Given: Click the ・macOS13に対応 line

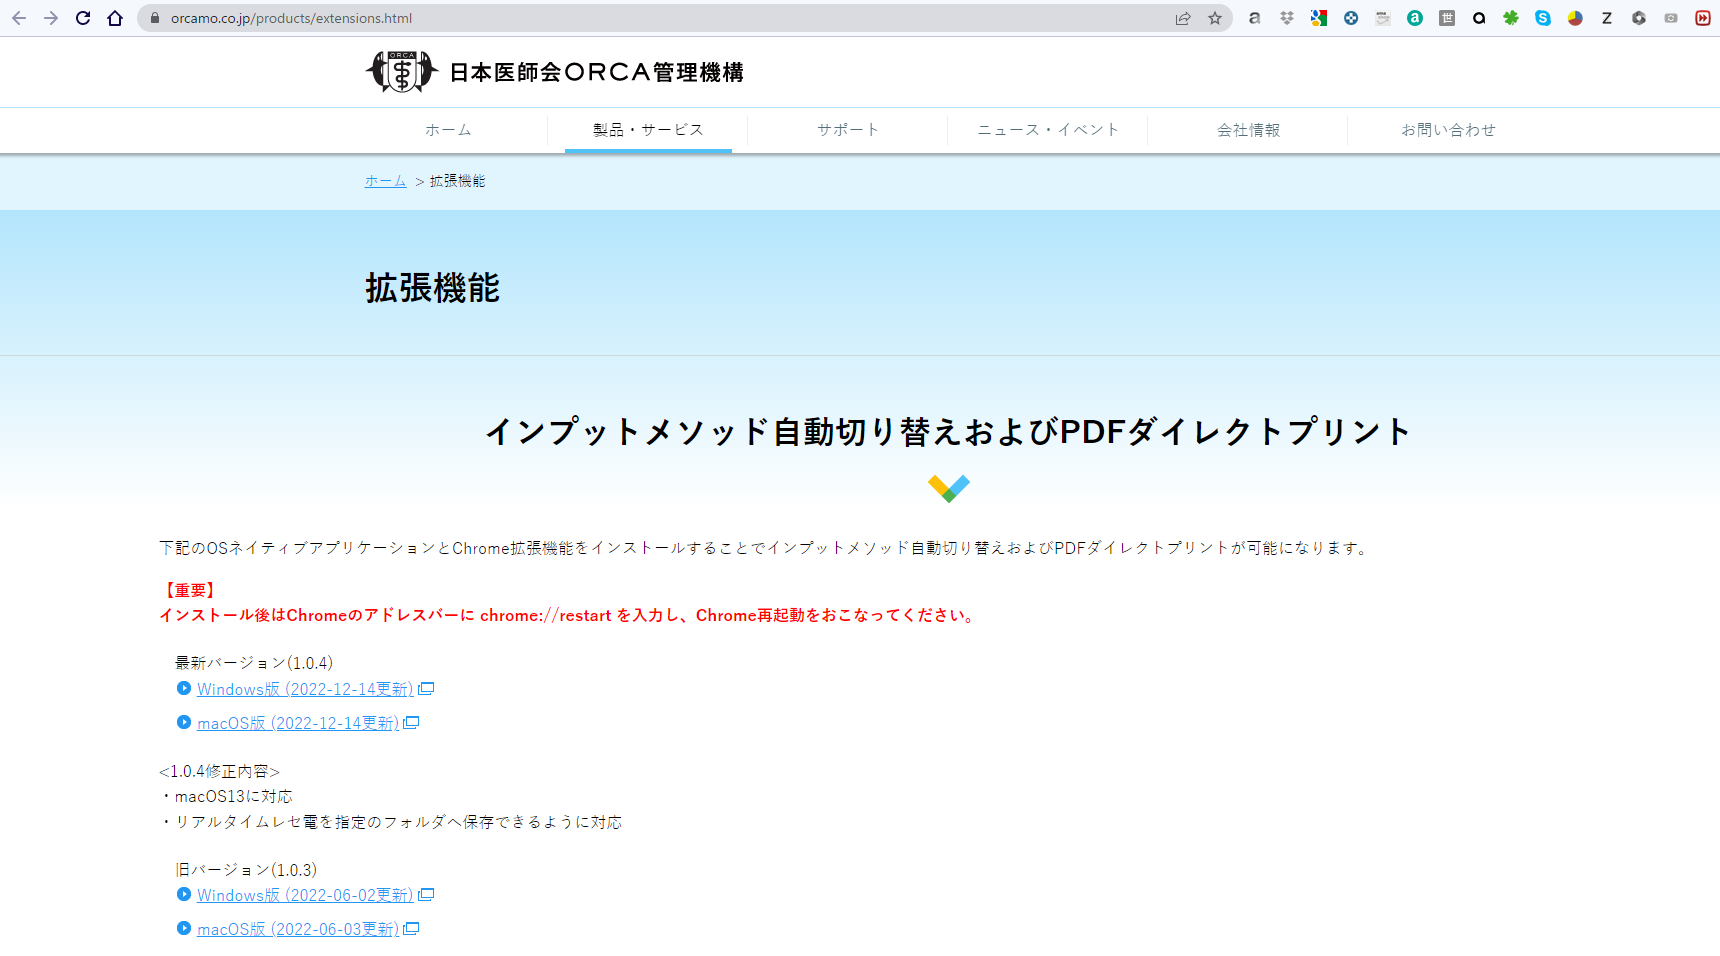Looking at the screenshot, I should pyautogui.click(x=226, y=796).
